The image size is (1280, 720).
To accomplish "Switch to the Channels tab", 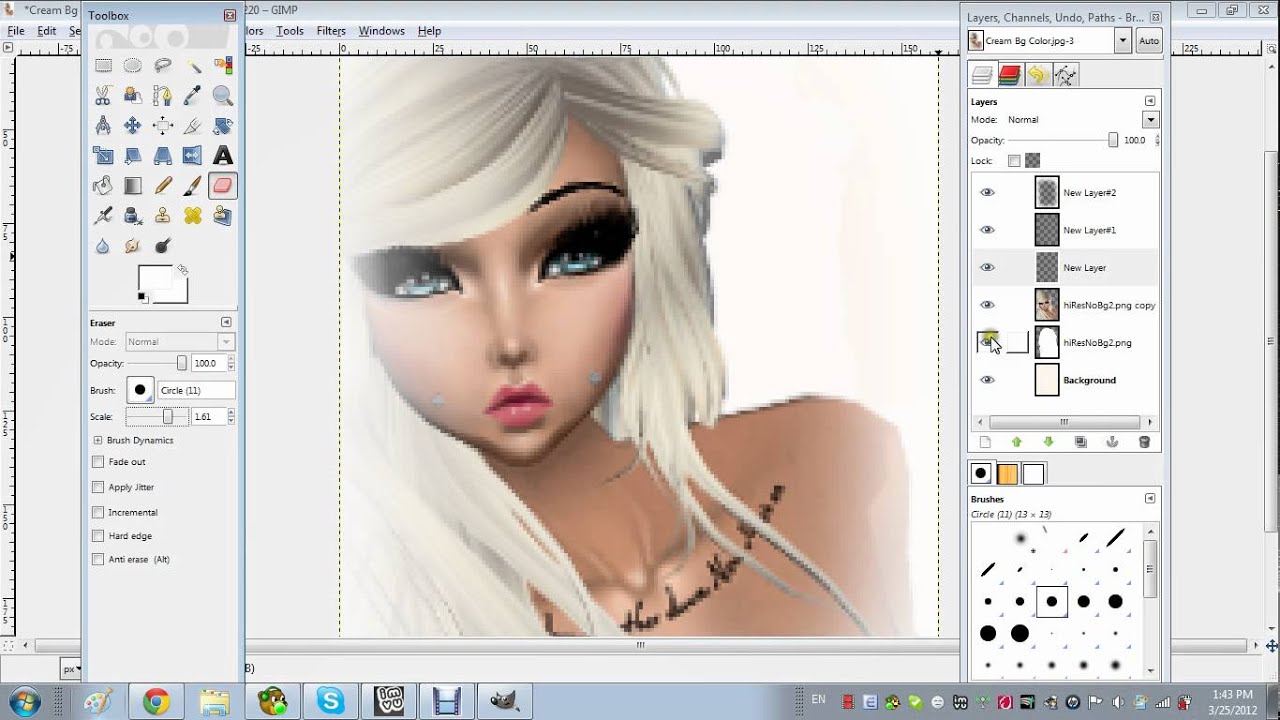I will pyautogui.click(x=1009, y=75).
